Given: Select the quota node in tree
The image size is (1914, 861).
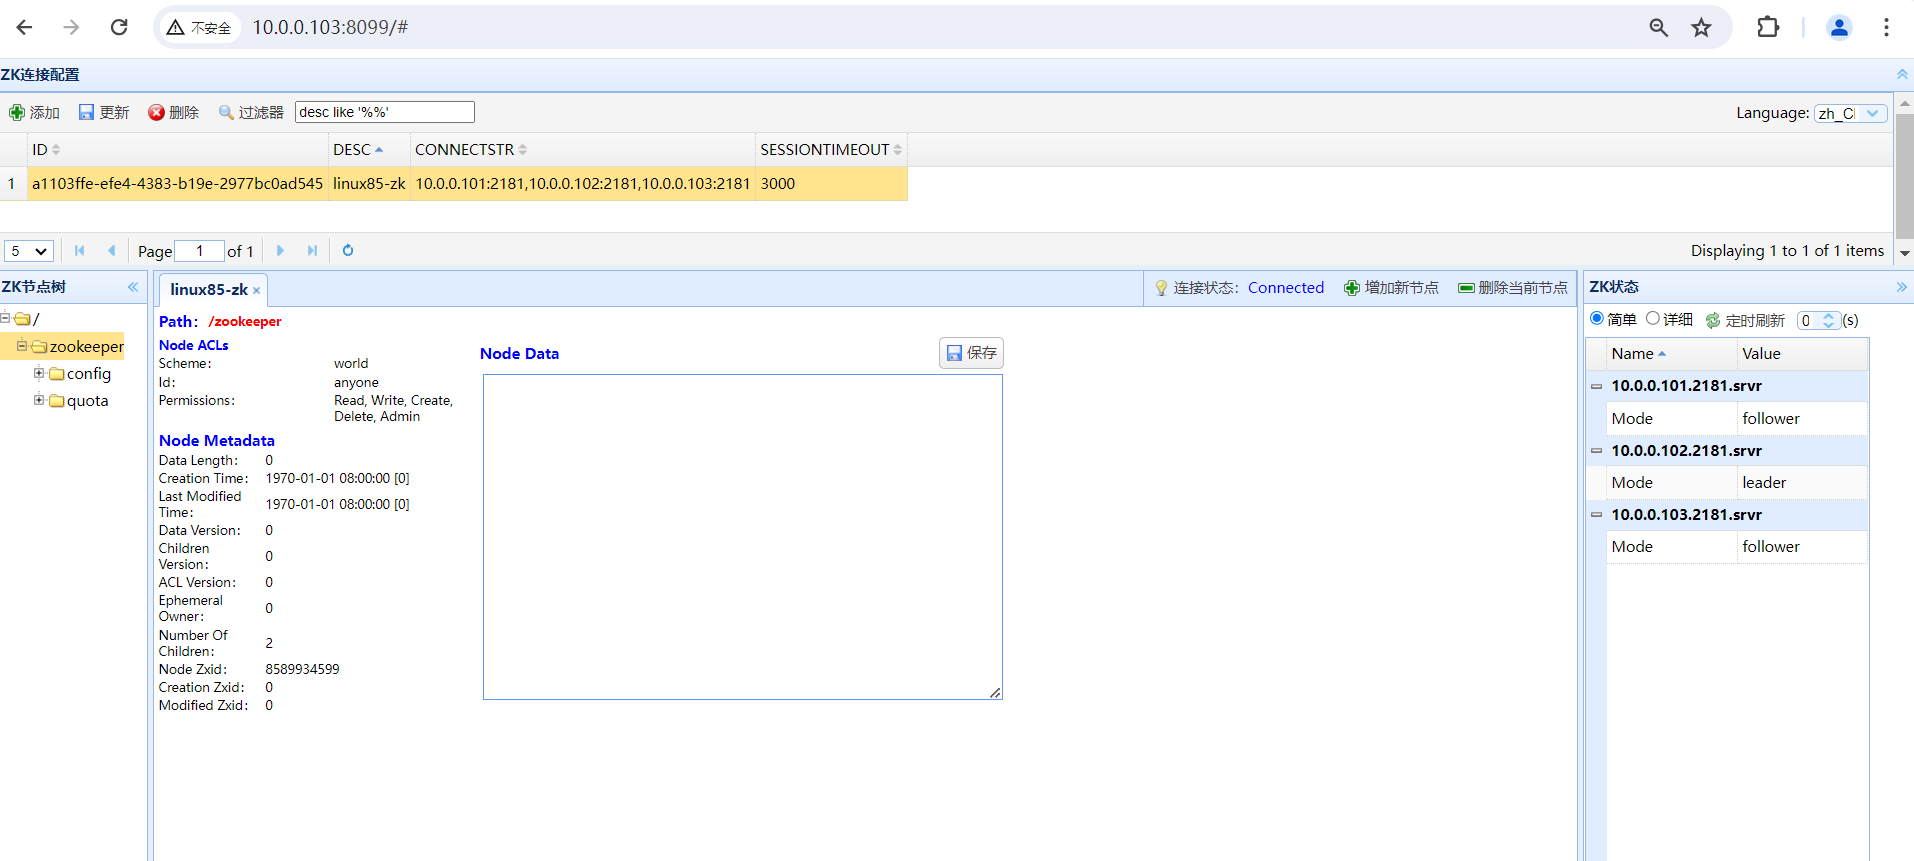Looking at the screenshot, I should pyautogui.click(x=87, y=401).
